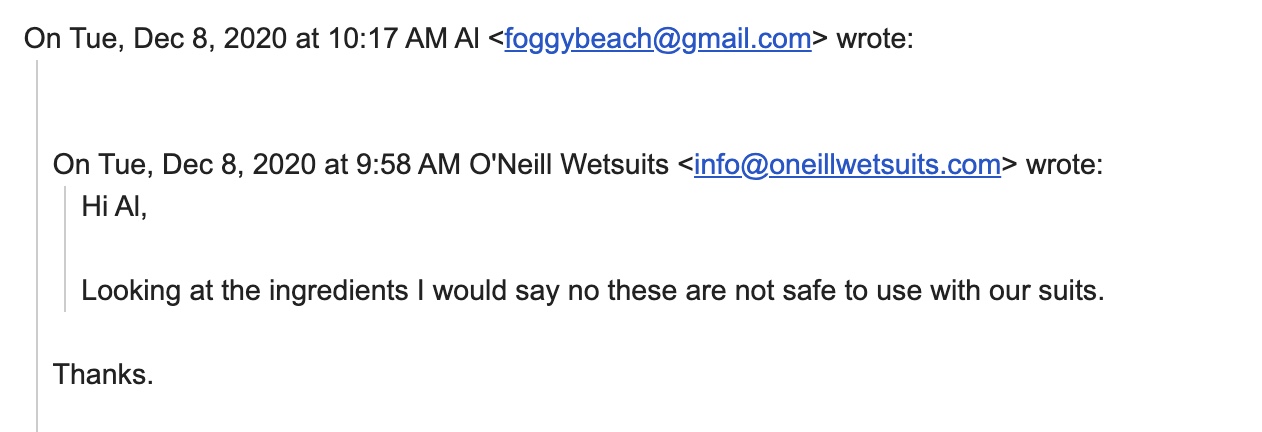This screenshot has height=432, width=1262.
Task: Click the "Hi Al," greeting line
Action: [x=114, y=207]
